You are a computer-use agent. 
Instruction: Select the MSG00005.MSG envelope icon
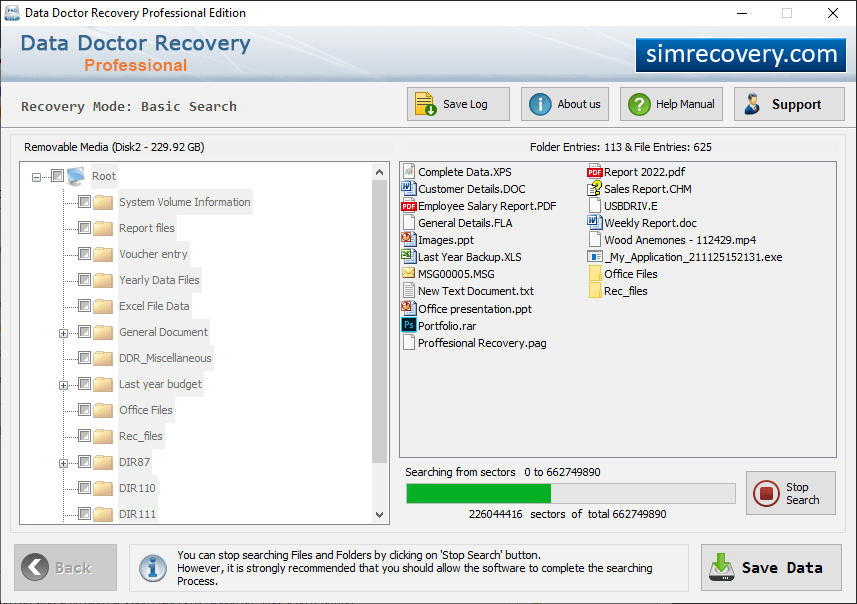tap(408, 273)
